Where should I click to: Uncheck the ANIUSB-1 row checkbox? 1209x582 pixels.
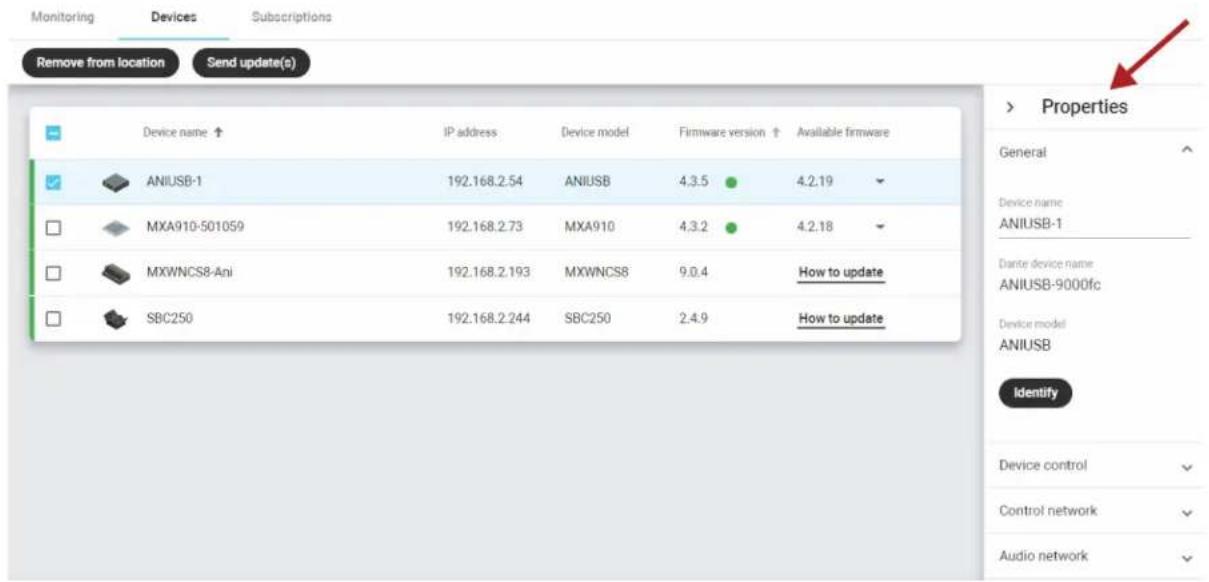55,182
